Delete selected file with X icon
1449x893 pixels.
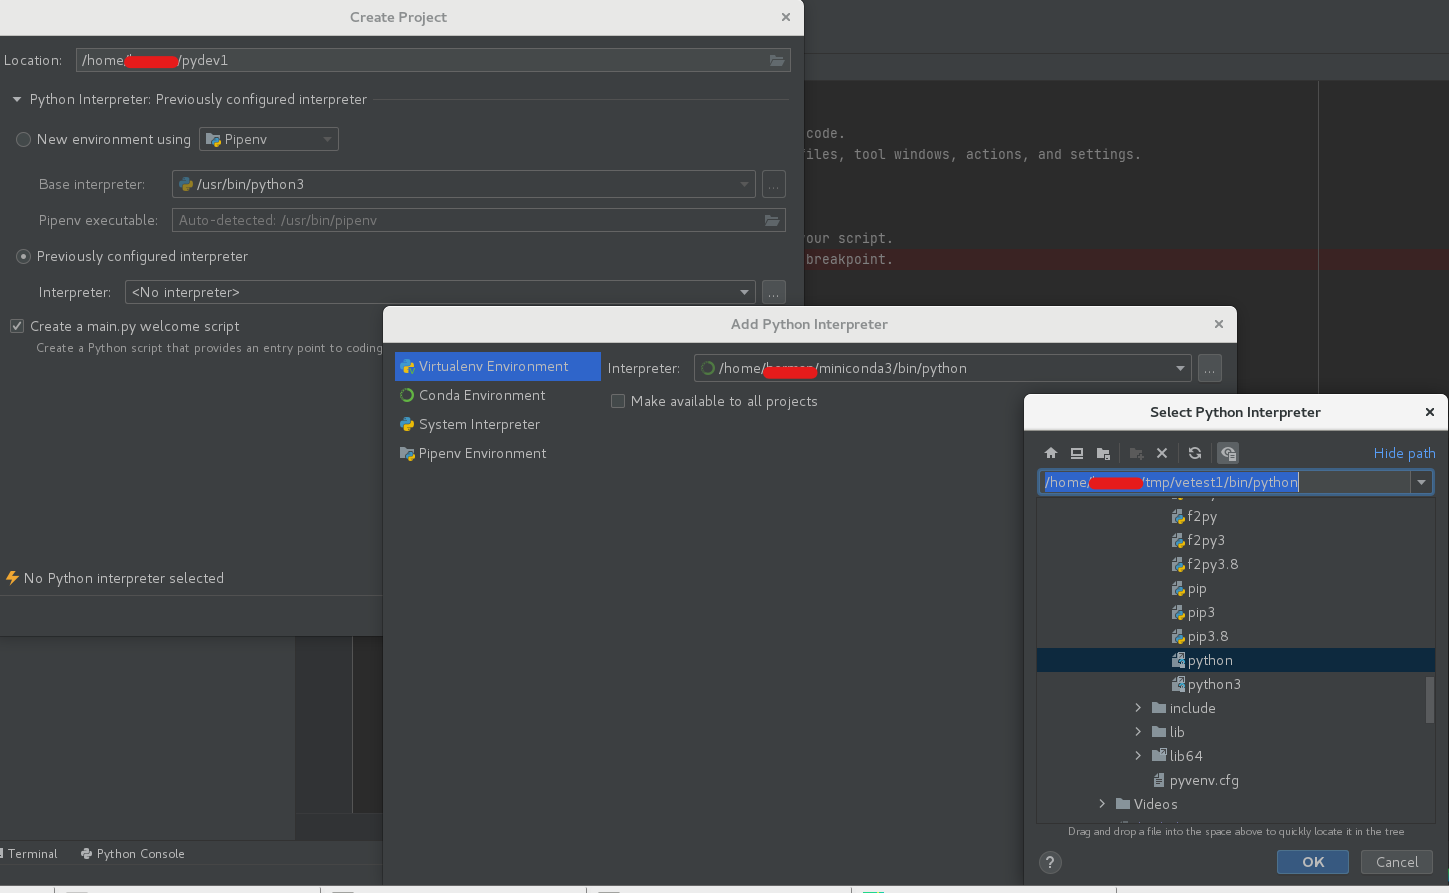coord(1162,453)
